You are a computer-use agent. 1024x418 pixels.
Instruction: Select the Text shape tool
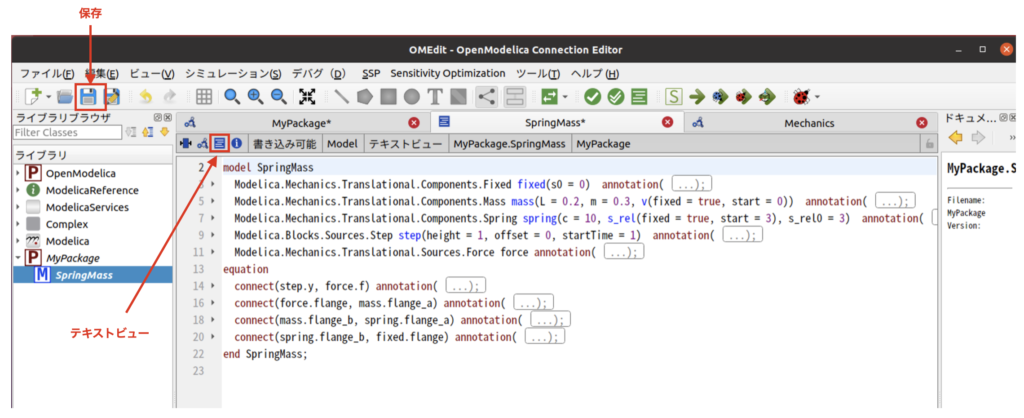pos(435,97)
